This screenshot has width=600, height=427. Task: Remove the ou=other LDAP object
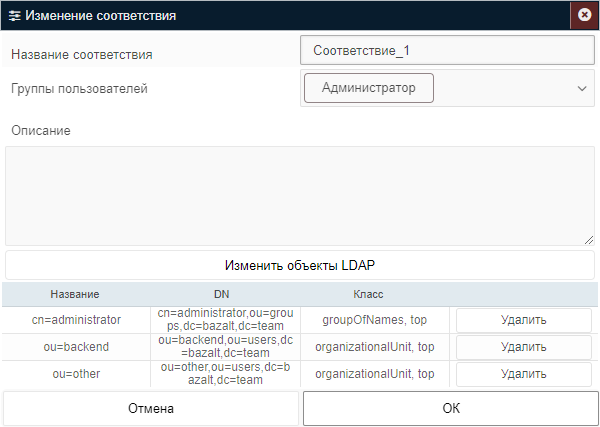pos(524,374)
